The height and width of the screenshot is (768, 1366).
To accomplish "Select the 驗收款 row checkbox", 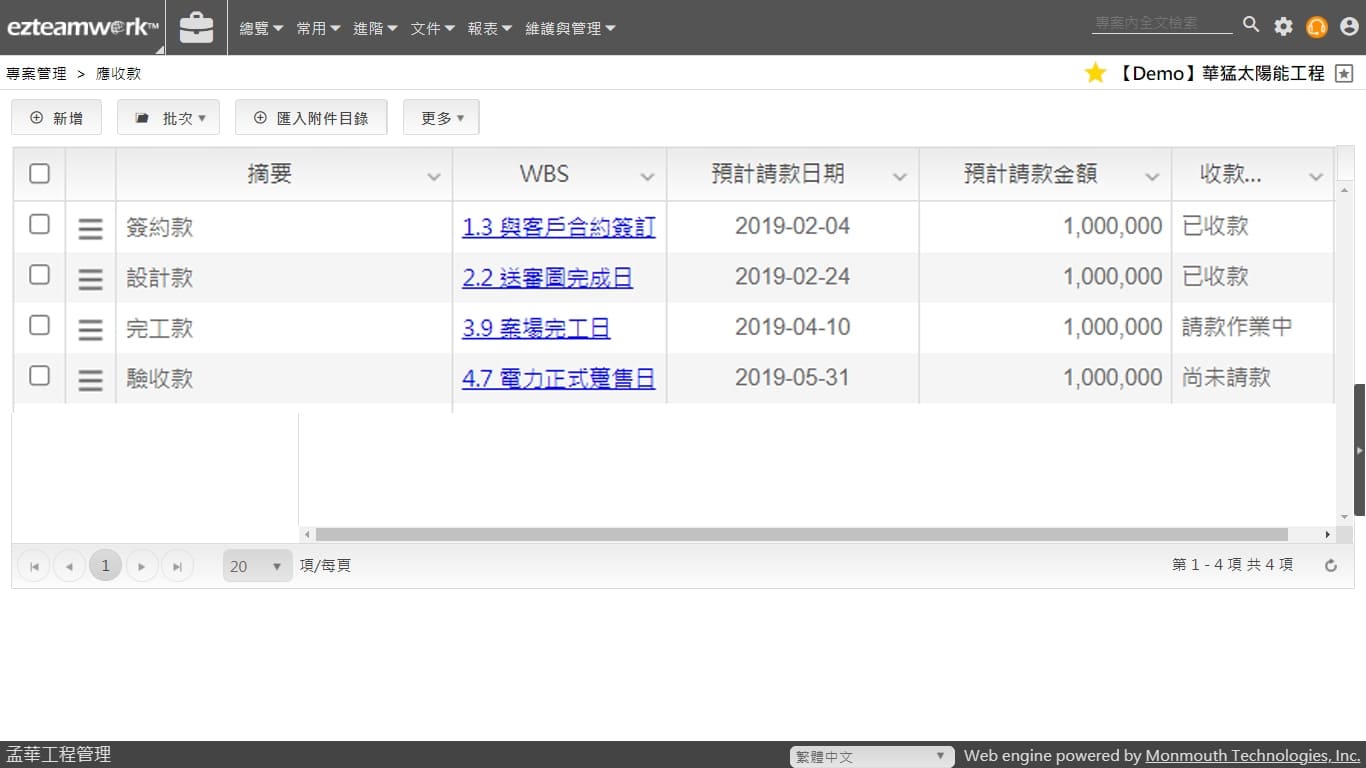I will [39, 376].
